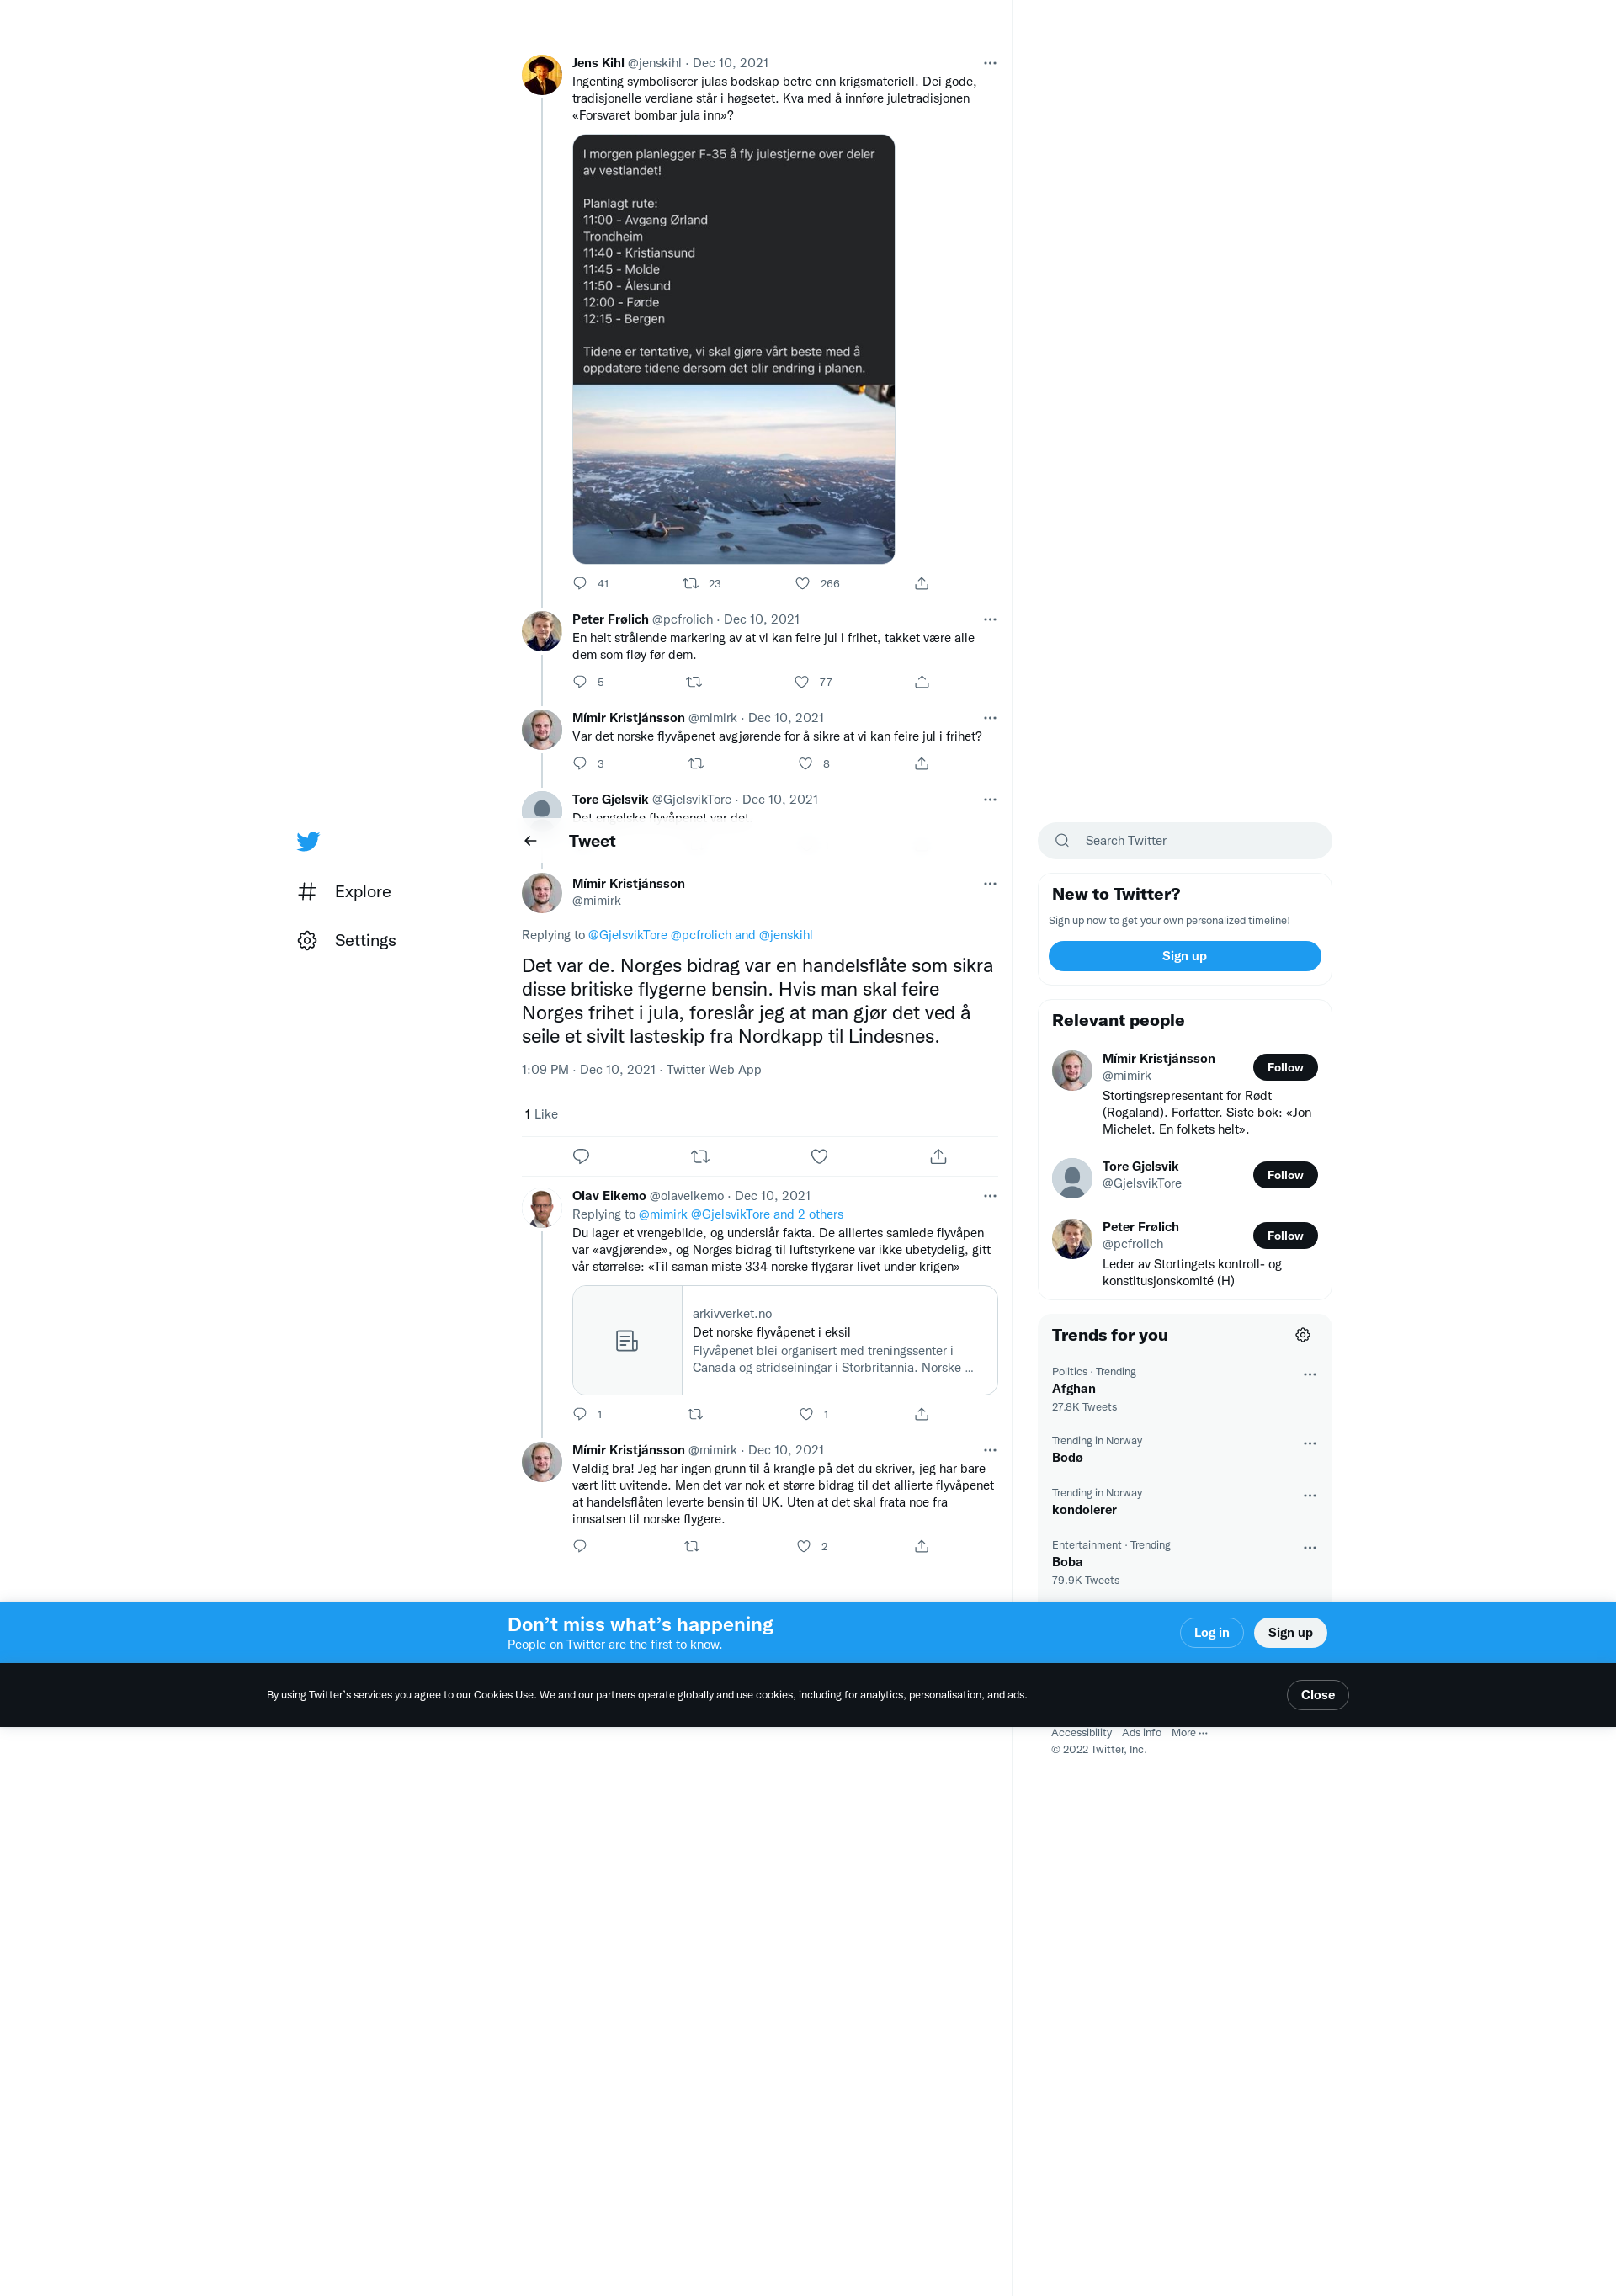
Task: Go back using the Tweet arrow
Action: pyautogui.click(x=531, y=841)
